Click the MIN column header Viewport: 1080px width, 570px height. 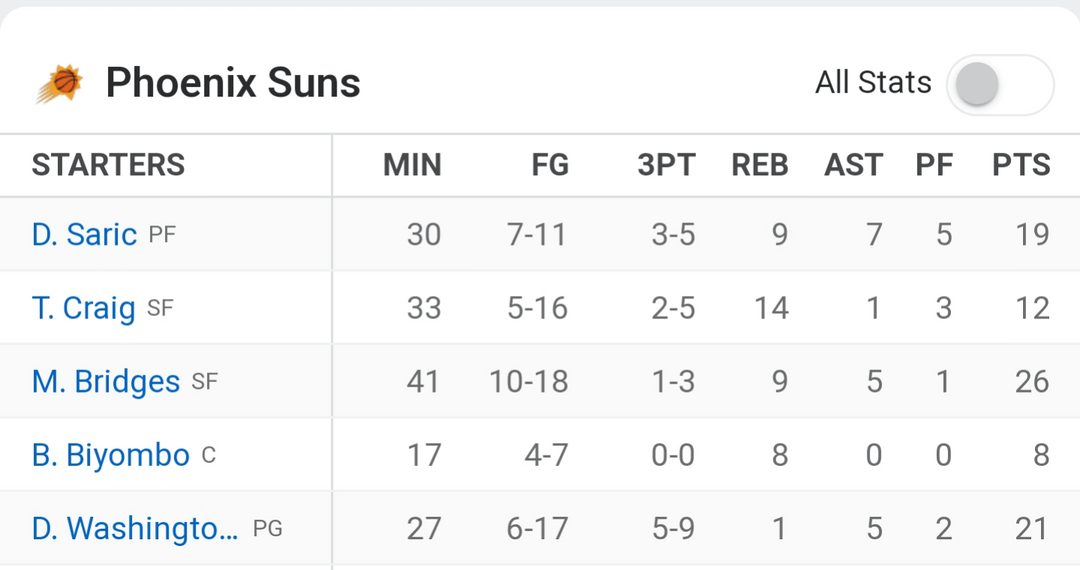pos(412,165)
